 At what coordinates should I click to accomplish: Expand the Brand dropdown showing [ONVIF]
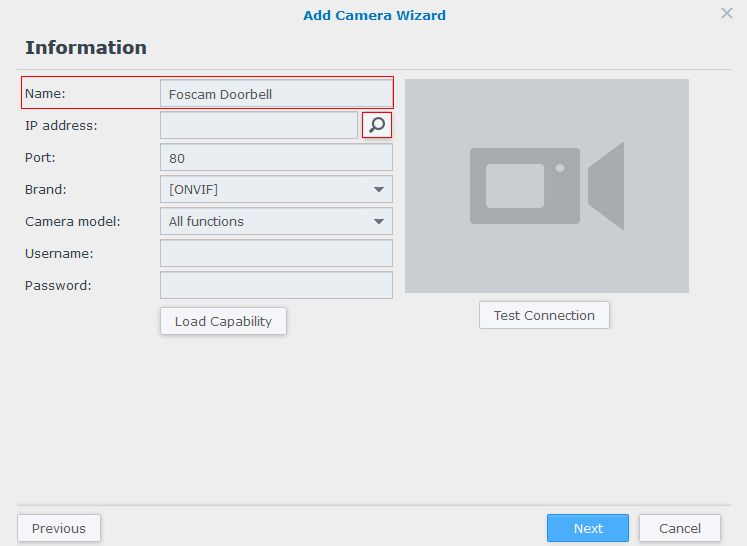276,189
